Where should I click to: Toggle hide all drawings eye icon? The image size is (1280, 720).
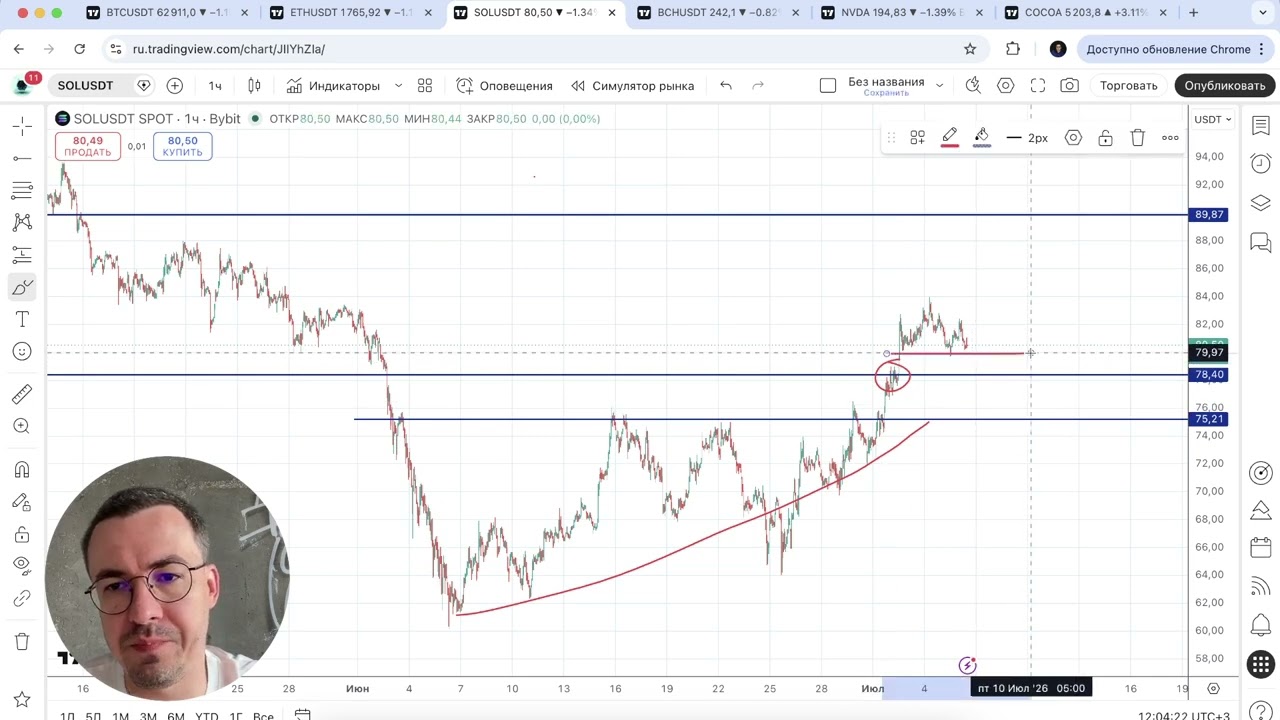(x=22, y=566)
